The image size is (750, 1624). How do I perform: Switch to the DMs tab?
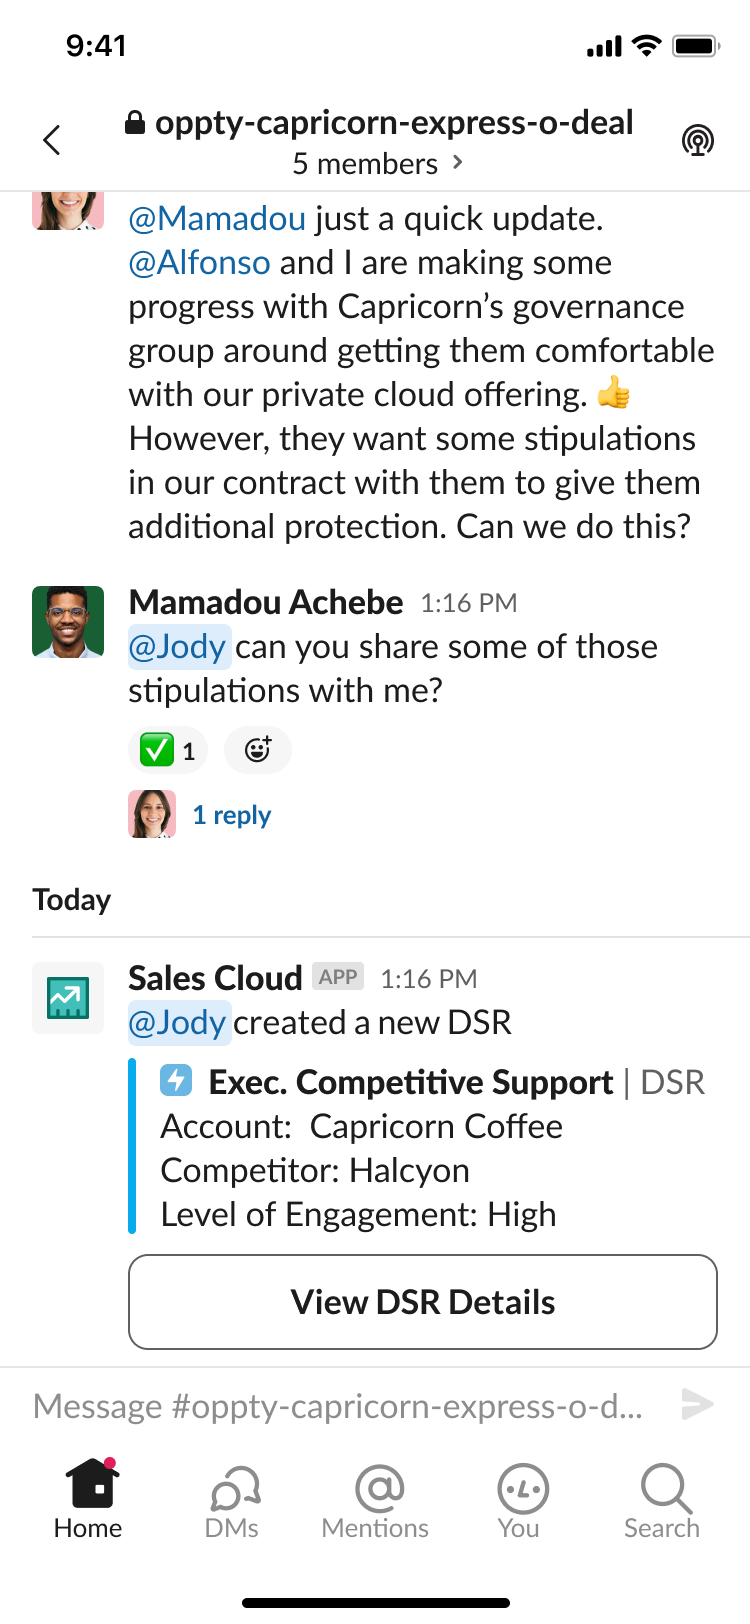coord(232,1499)
